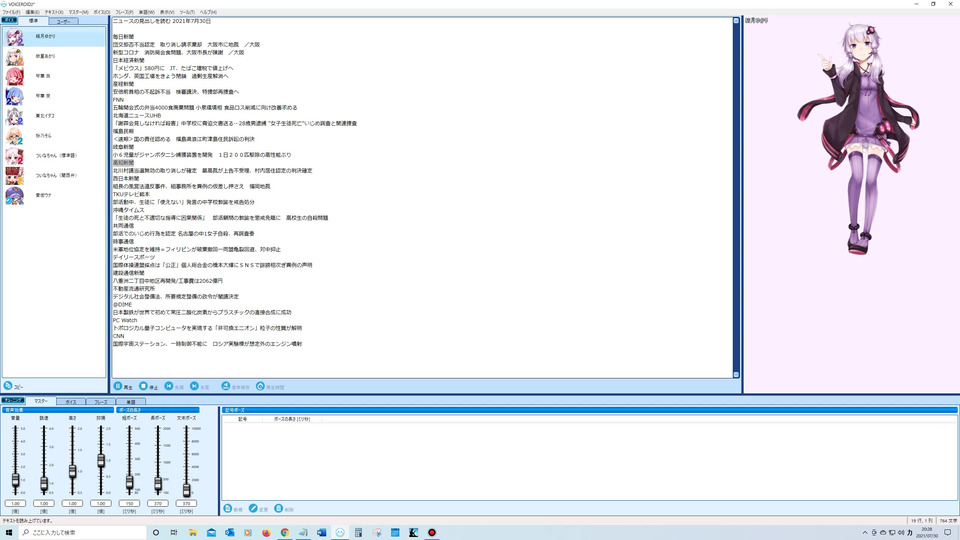Select the second voice avatar in the list

click(x=15, y=56)
